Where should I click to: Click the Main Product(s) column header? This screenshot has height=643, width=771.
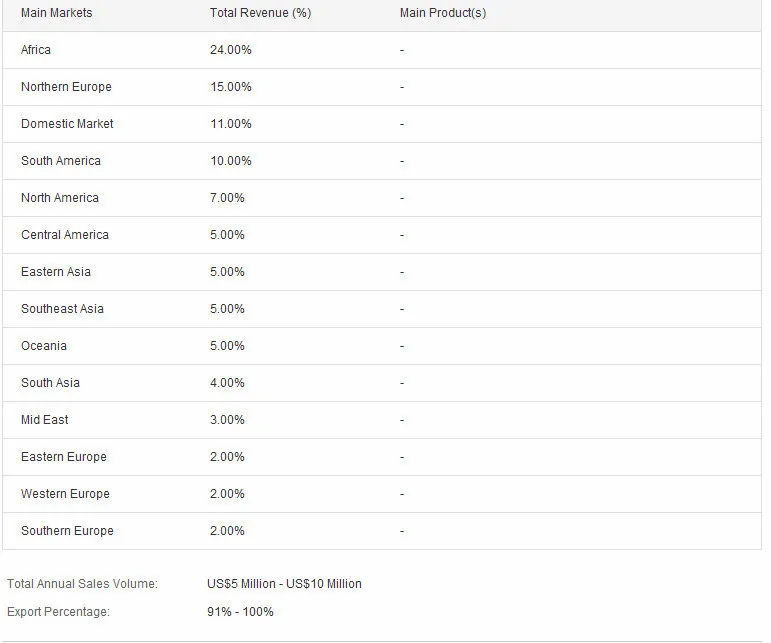(443, 13)
